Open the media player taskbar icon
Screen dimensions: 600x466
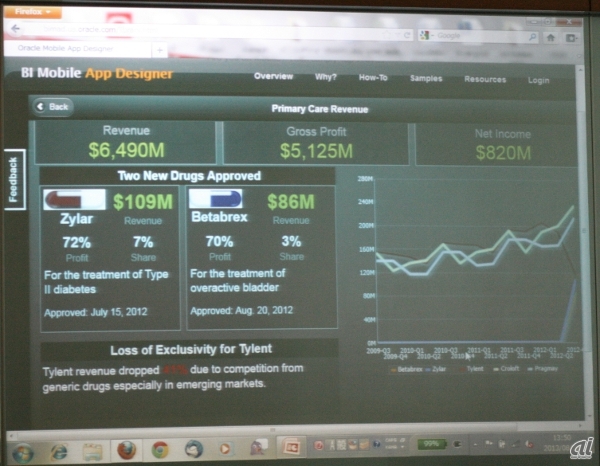tap(225, 448)
